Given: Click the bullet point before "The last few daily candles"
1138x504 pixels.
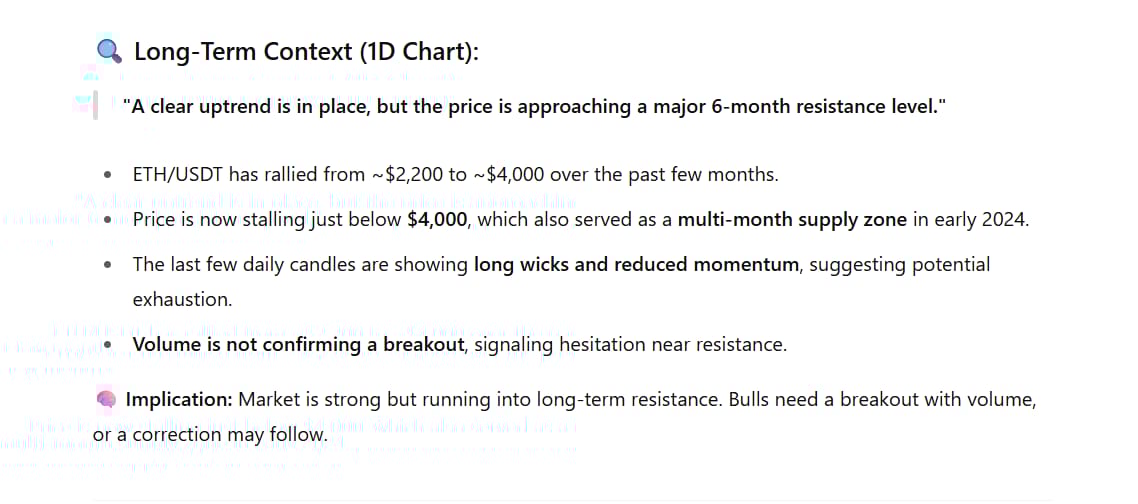Looking at the screenshot, I should [107, 265].
